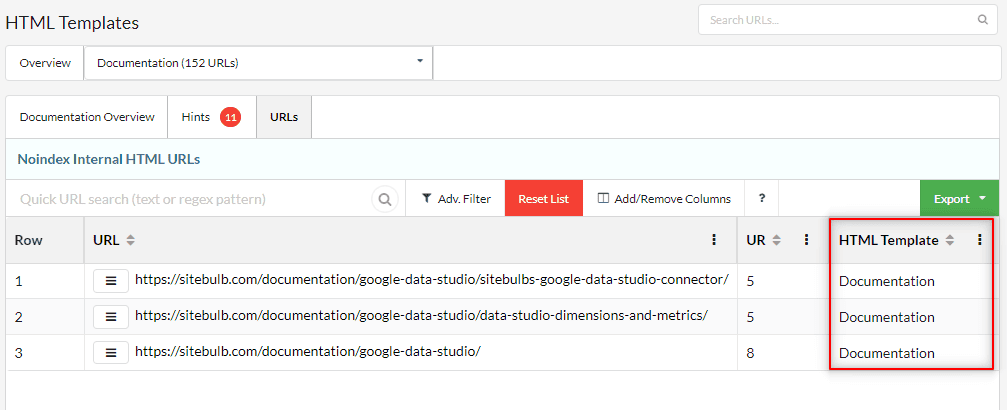Switch to the Documentation Overview tab
The width and height of the screenshot is (1007, 410).
87,117
